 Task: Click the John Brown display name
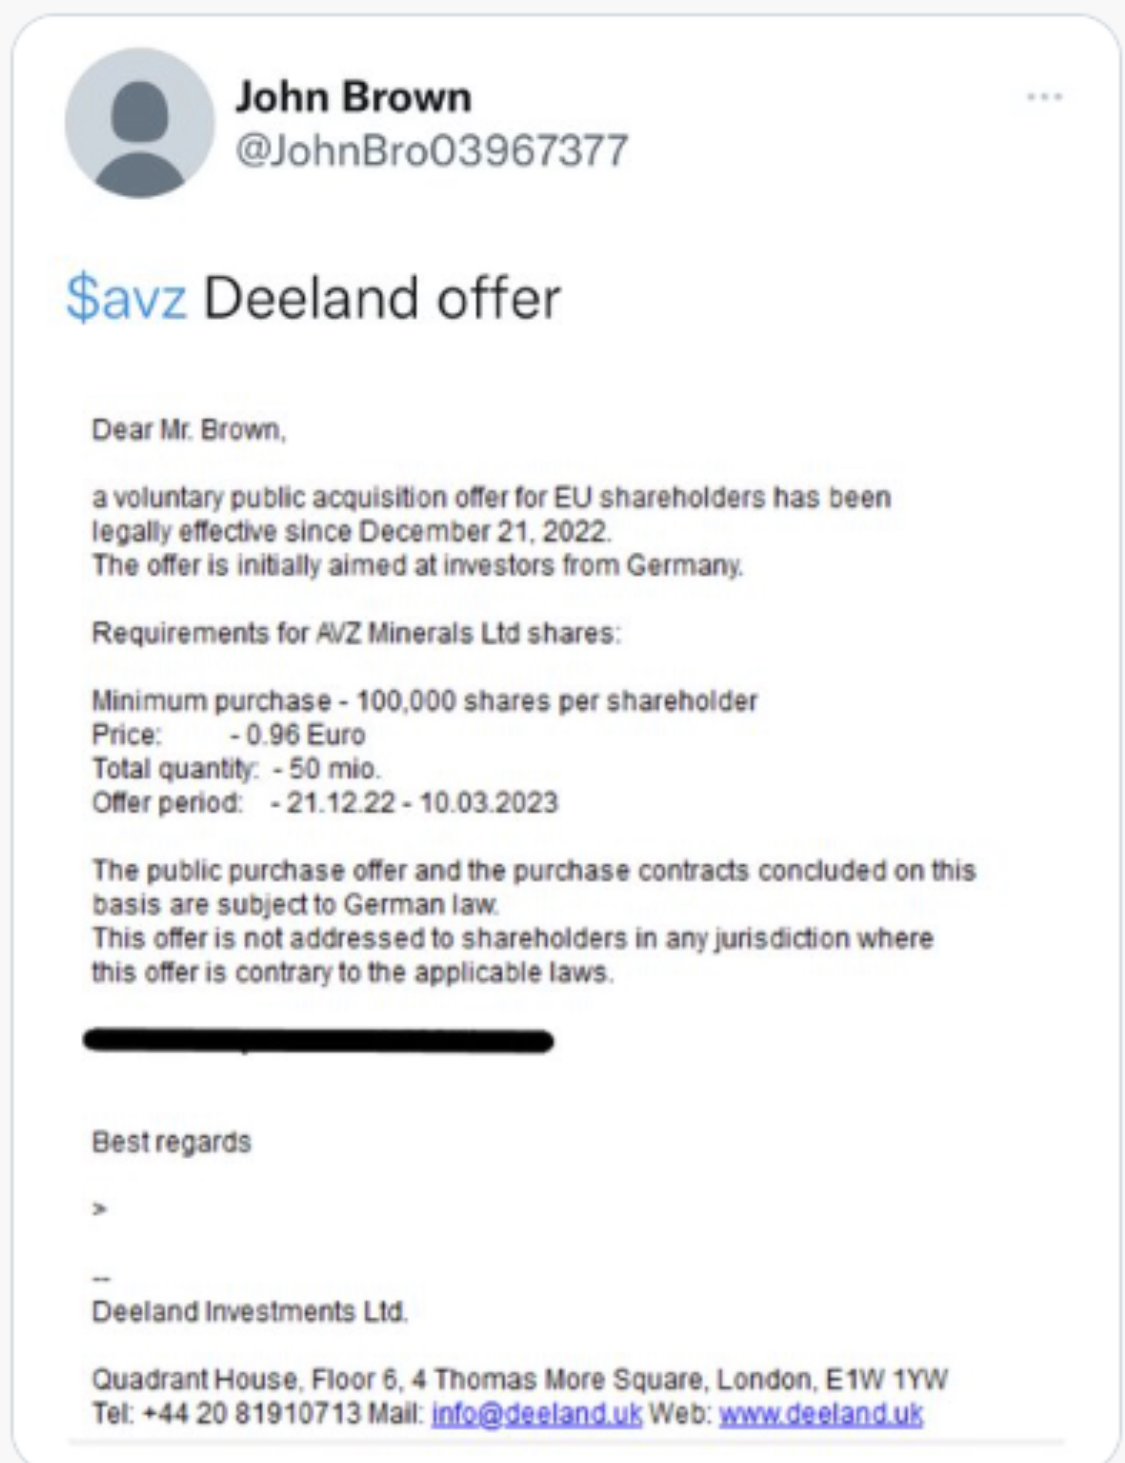[353, 97]
